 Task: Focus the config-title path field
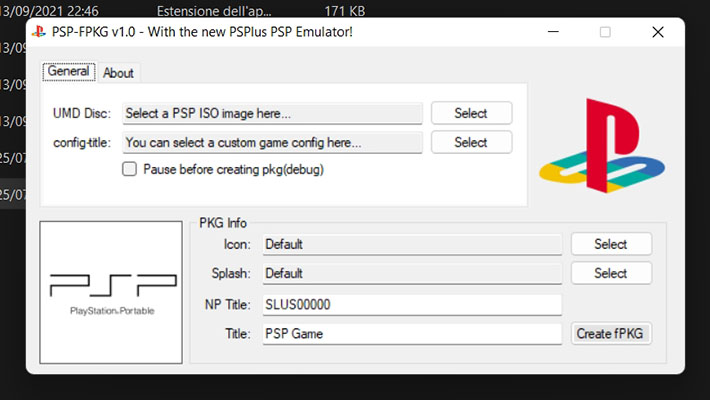(272, 143)
